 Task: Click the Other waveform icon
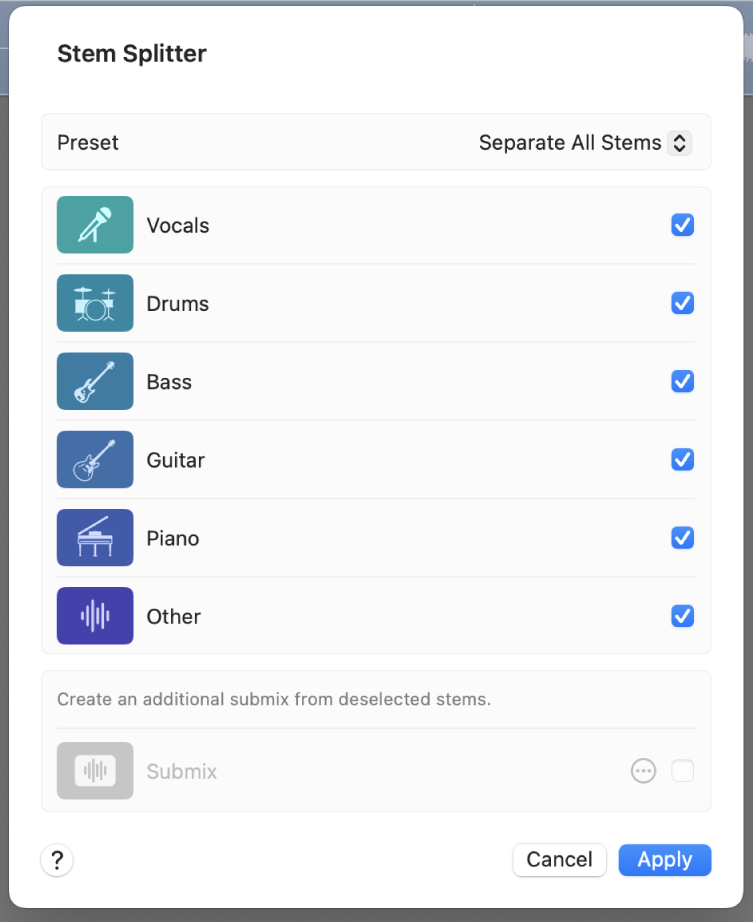click(95, 616)
